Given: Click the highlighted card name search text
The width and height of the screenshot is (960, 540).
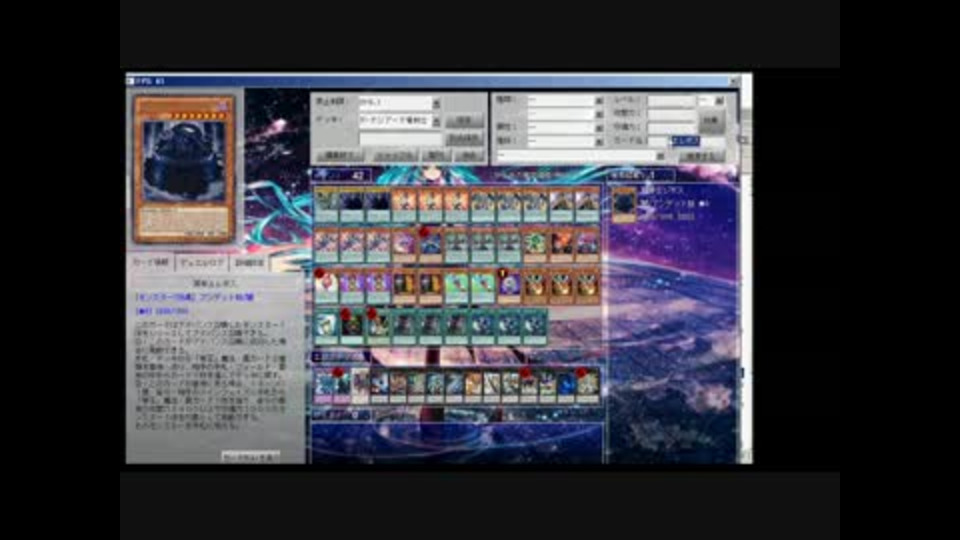Looking at the screenshot, I should pos(685,141).
